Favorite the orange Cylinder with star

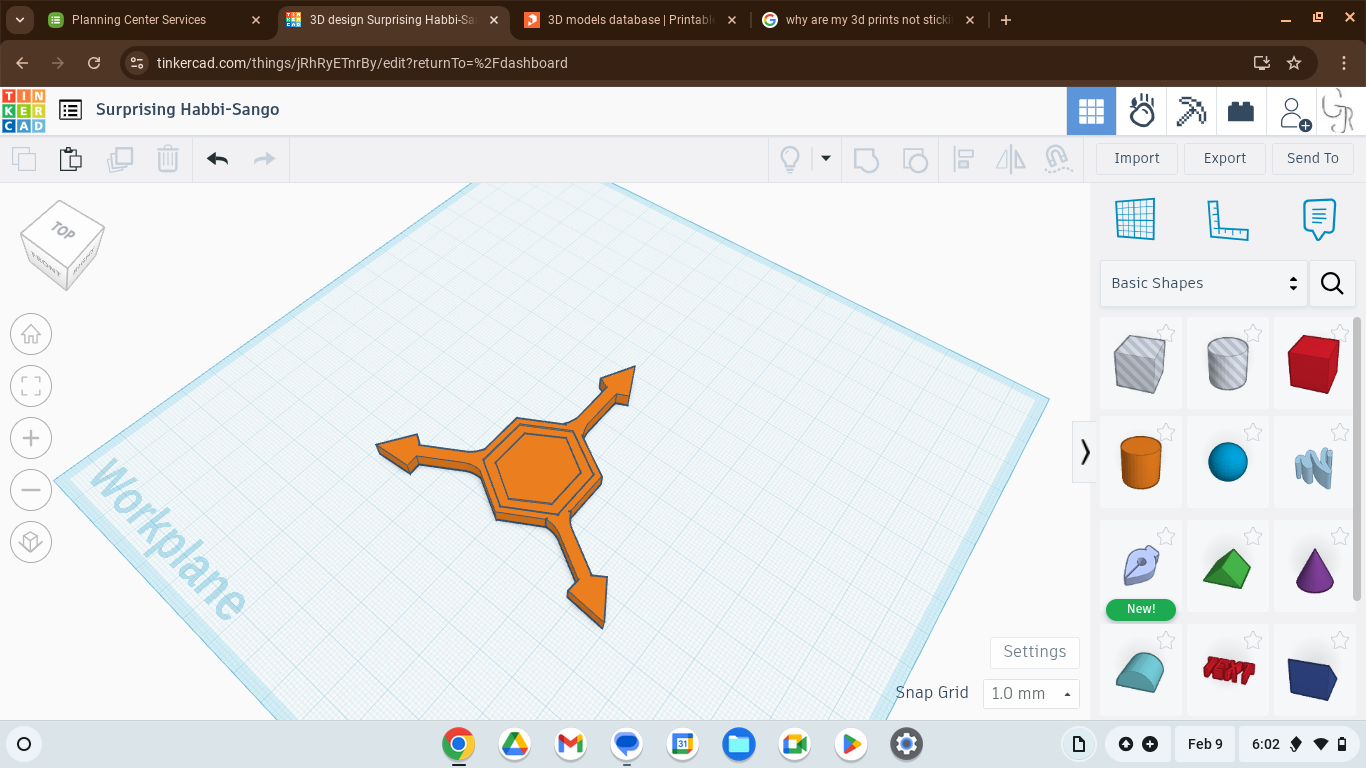[x=1166, y=432]
